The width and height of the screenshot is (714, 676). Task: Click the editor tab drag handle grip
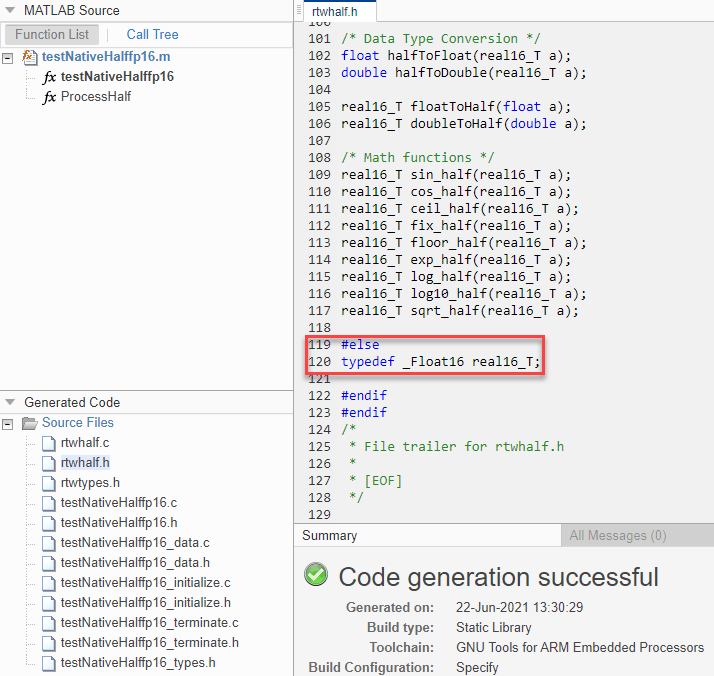299,10
